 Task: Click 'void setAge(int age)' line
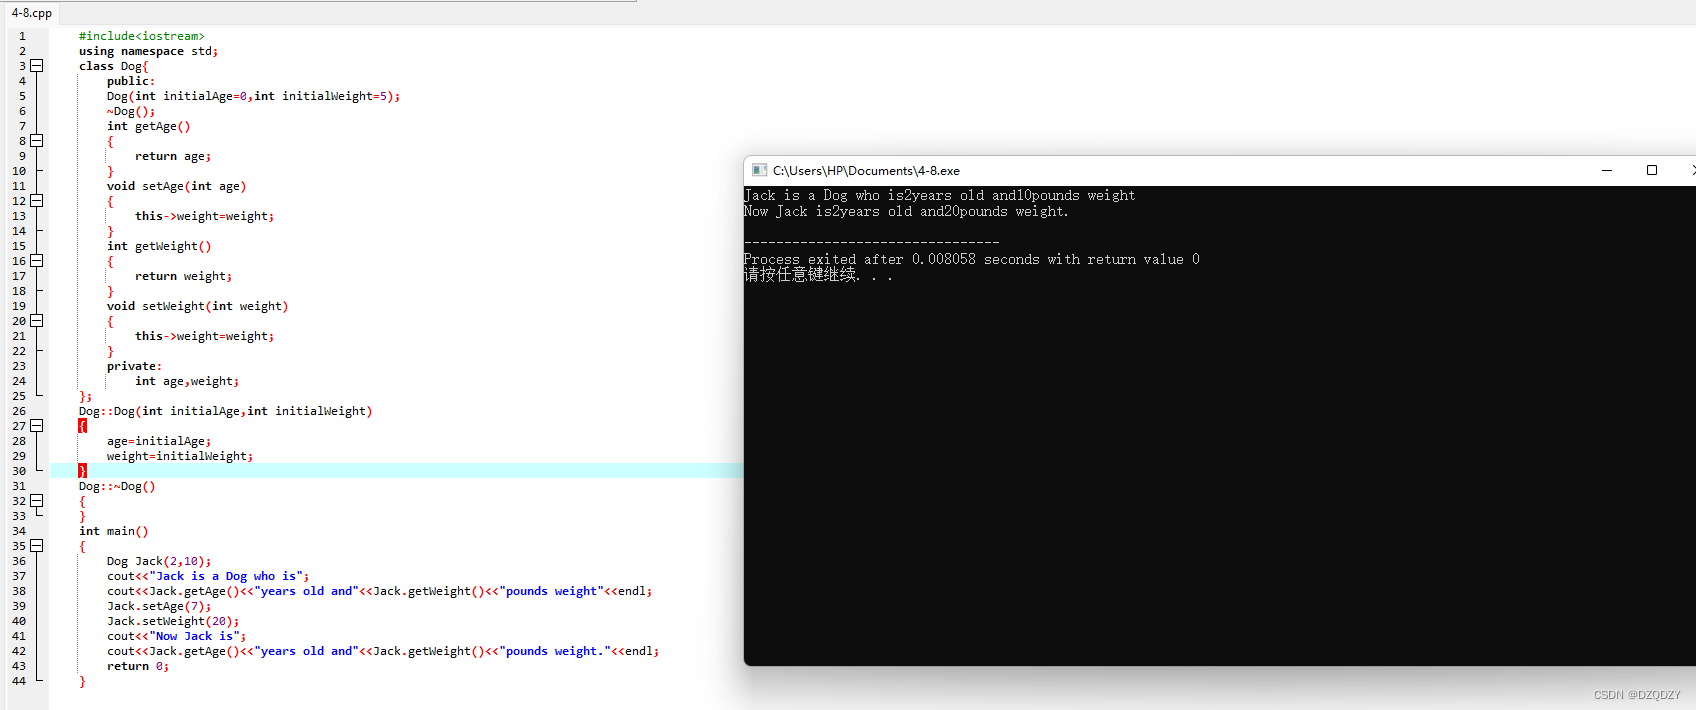tap(177, 186)
